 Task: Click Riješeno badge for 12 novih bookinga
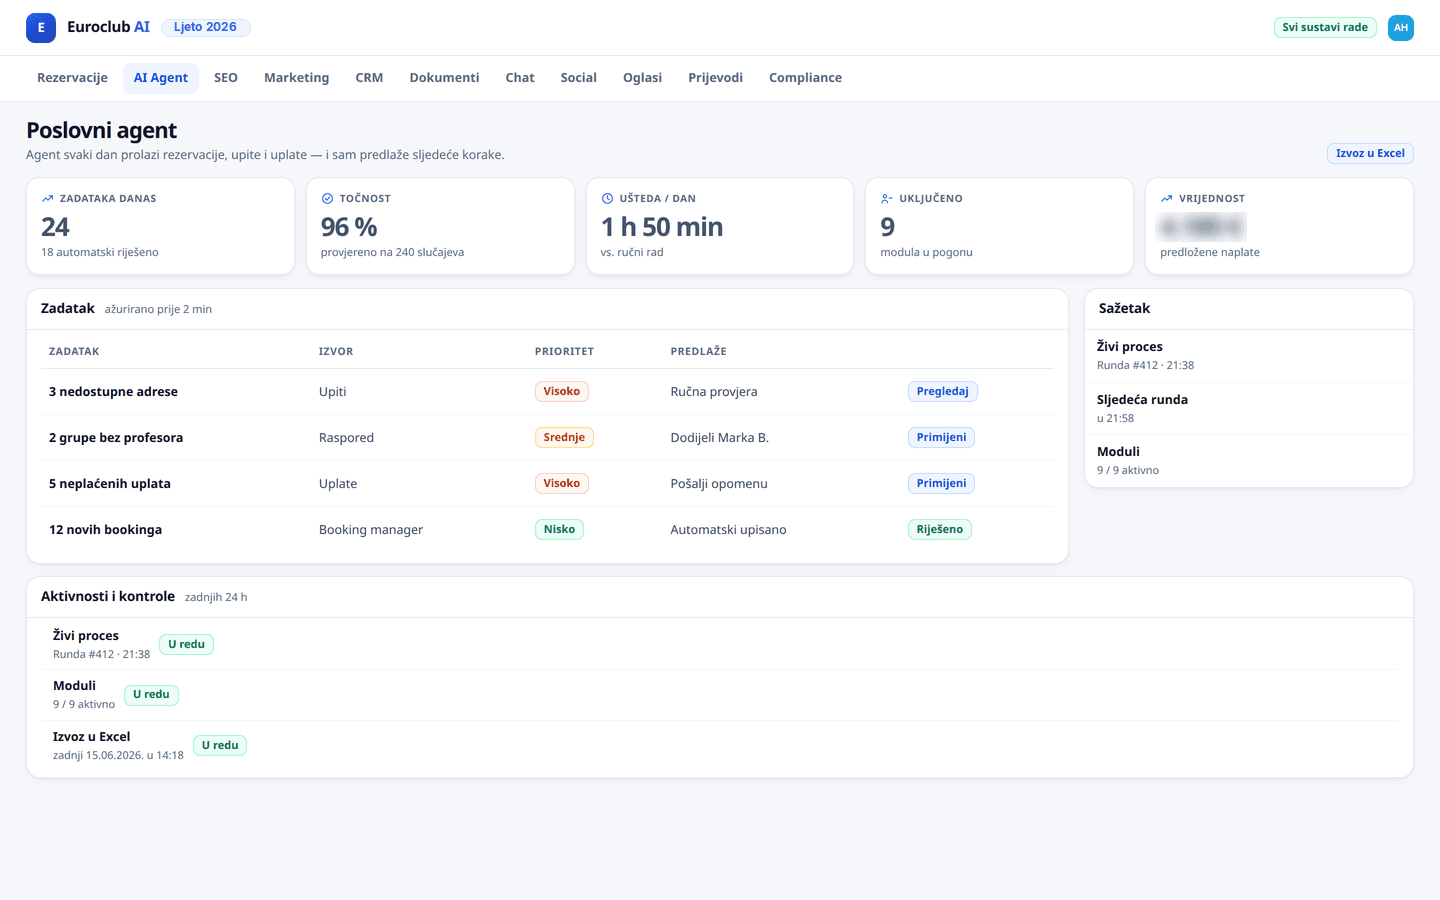pyautogui.click(x=940, y=530)
